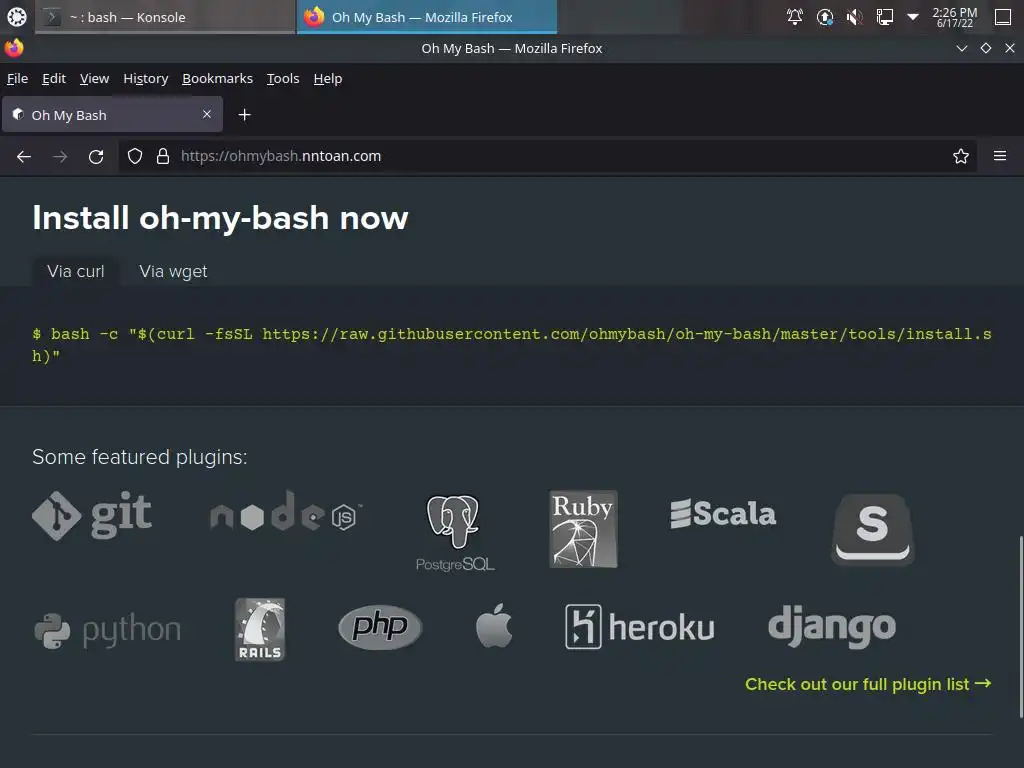Screen dimensions: 1024x768
Task: Click the Firefox titlebar window icon
Action: [14, 48]
